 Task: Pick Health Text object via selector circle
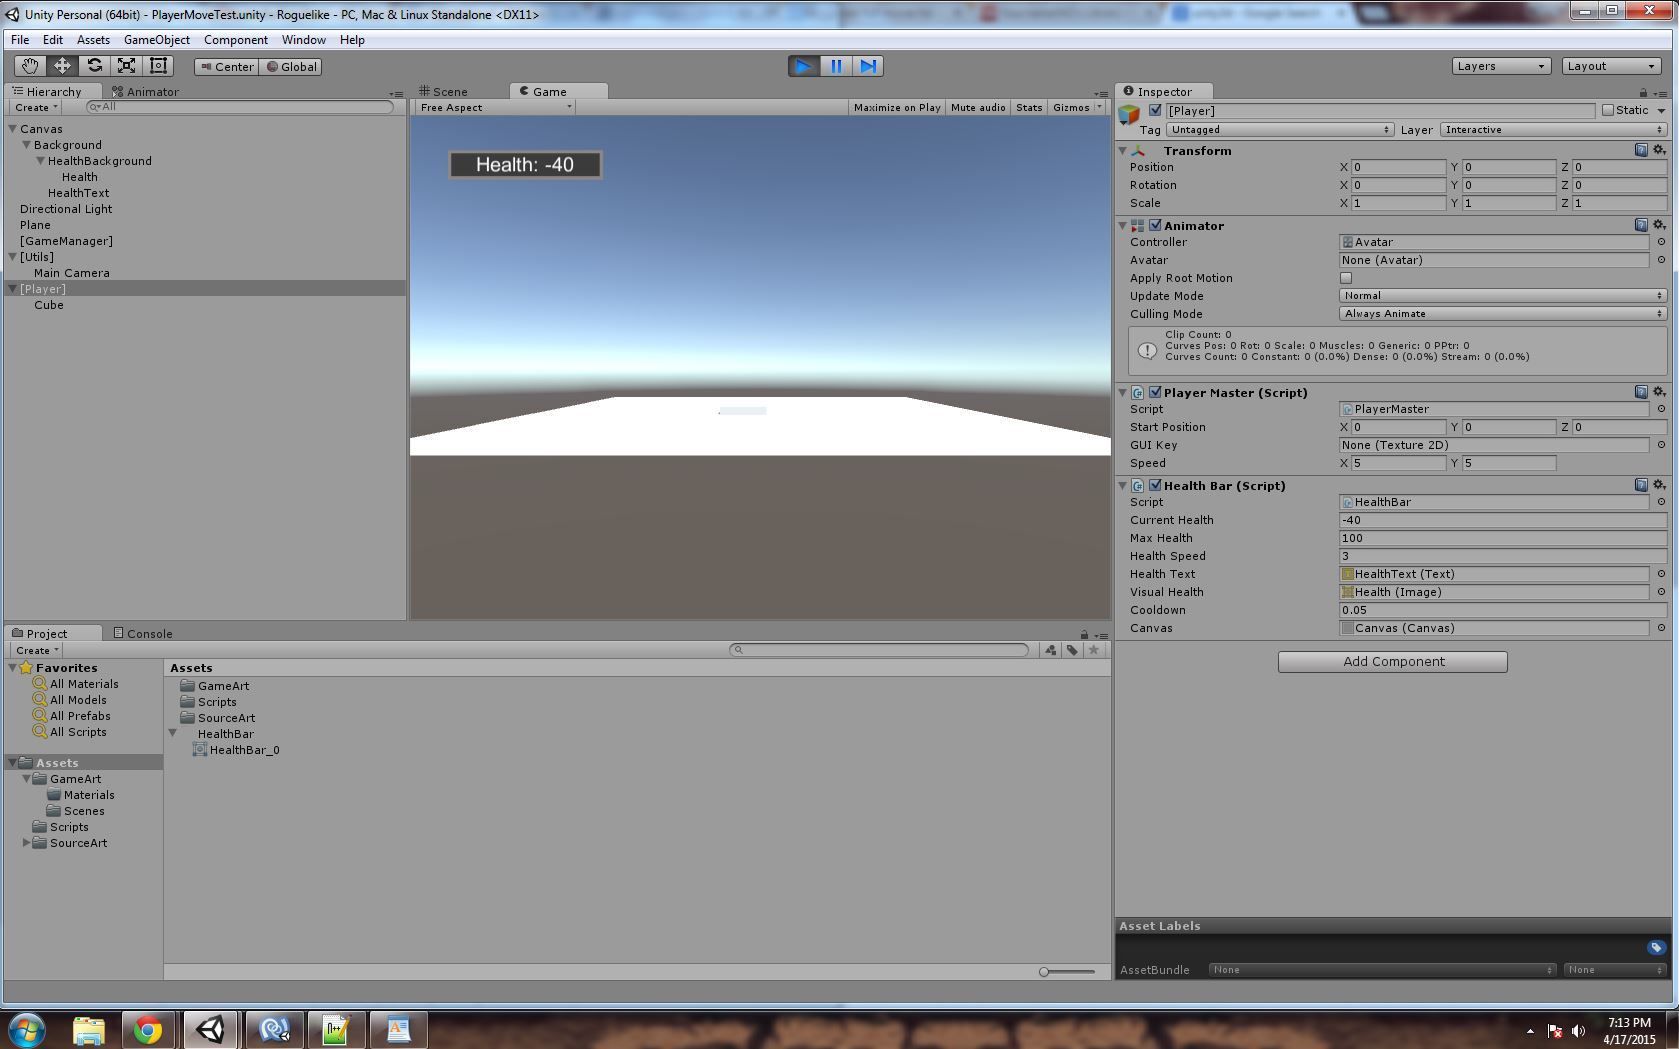(1661, 574)
